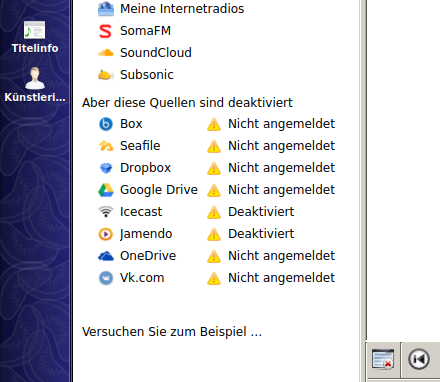The width and height of the screenshot is (440, 382).
Task: Click Nicht angemeldet status for Seafile
Action: point(281,146)
